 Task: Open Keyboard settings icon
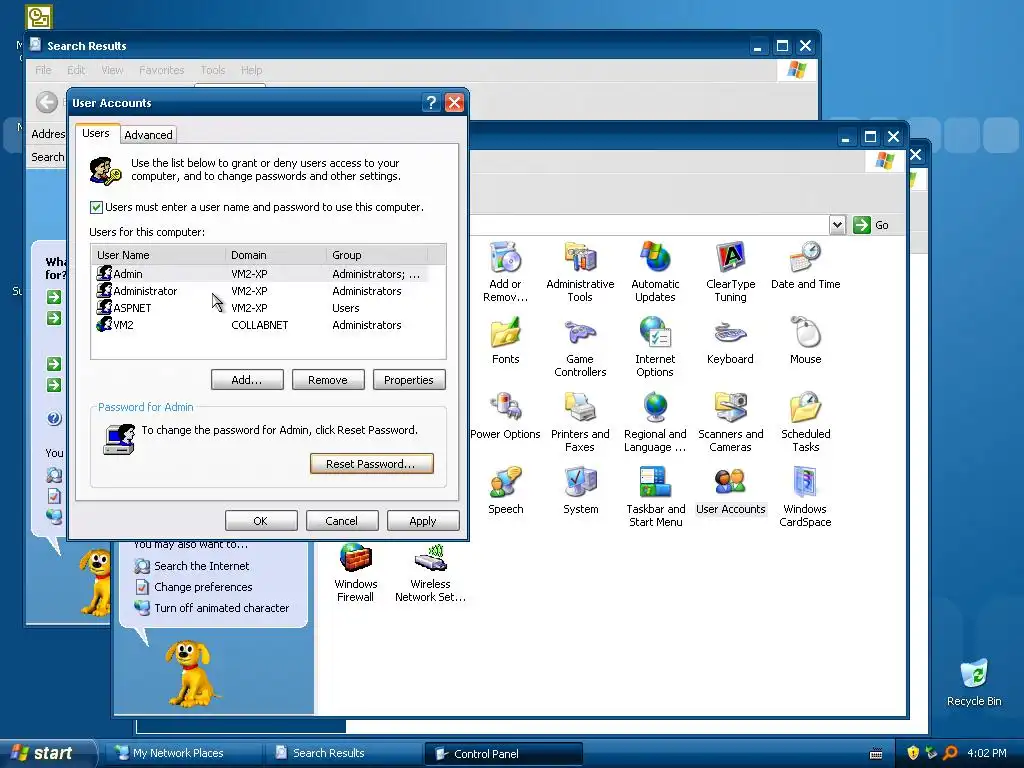(730, 340)
